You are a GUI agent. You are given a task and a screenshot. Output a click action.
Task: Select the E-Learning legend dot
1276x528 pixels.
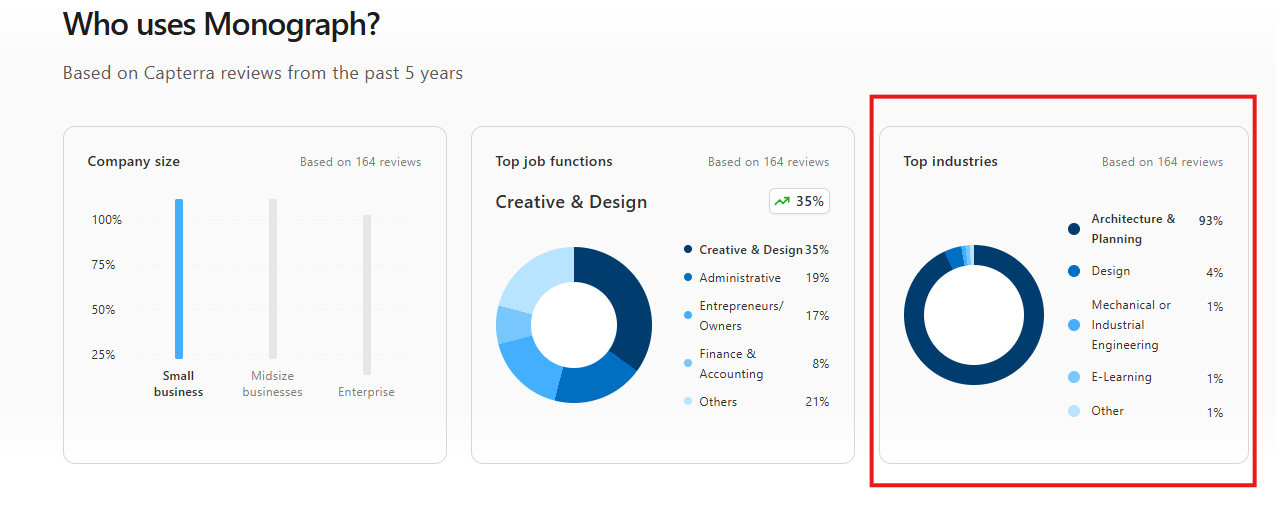[1074, 377]
